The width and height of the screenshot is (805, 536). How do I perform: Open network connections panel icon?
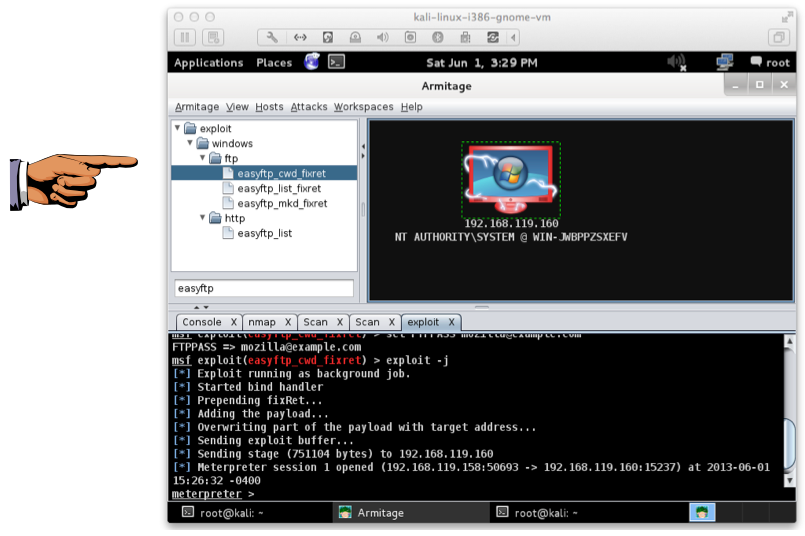point(725,63)
